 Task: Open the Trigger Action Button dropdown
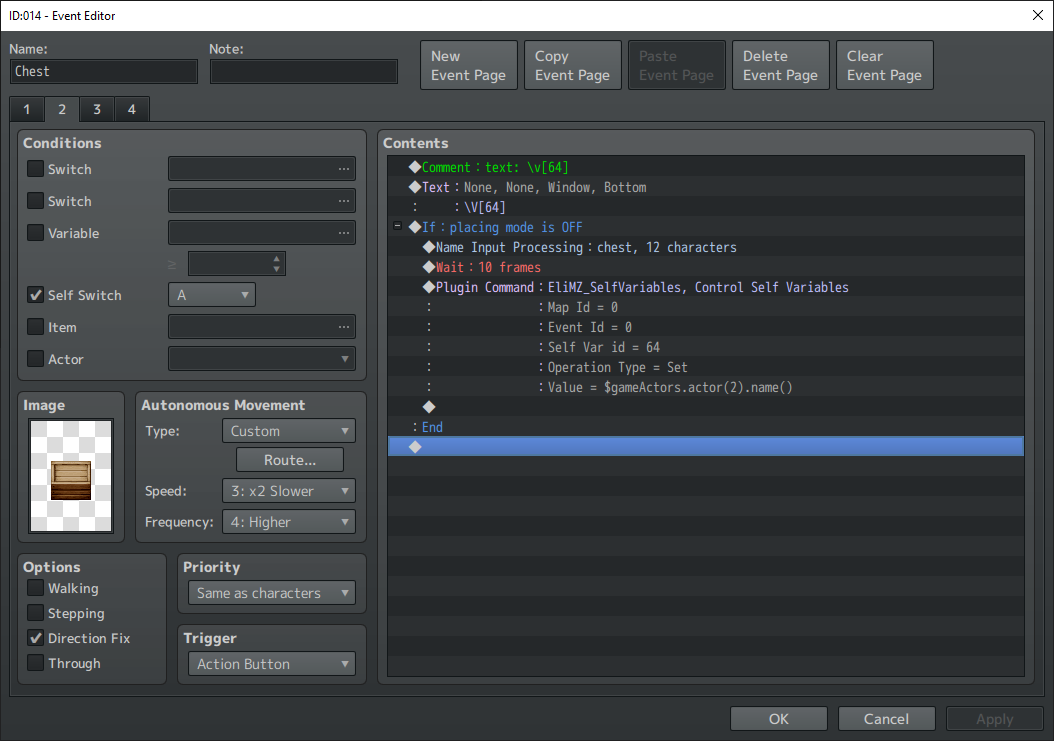(x=271, y=664)
